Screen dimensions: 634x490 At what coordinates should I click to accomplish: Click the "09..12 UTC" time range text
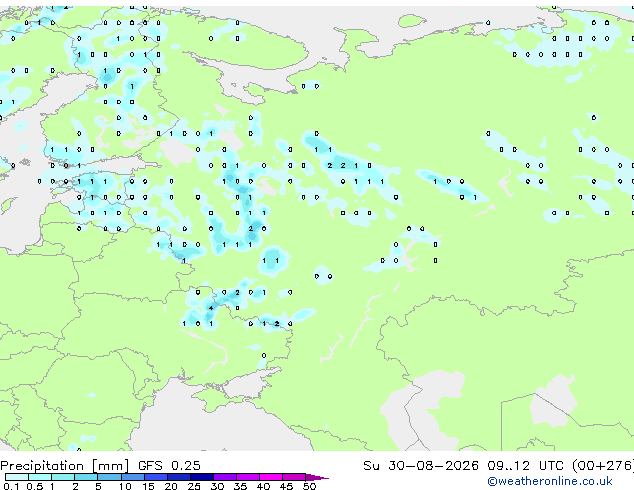pos(525,466)
